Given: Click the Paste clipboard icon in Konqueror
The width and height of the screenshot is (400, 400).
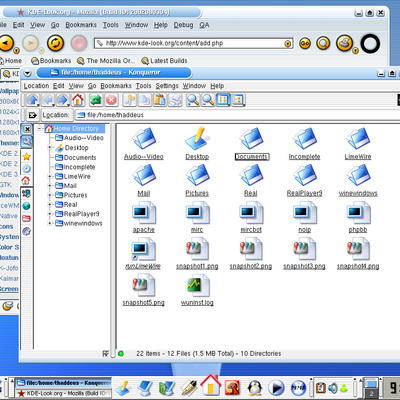Looking at the screenshot, I should 160,100.
